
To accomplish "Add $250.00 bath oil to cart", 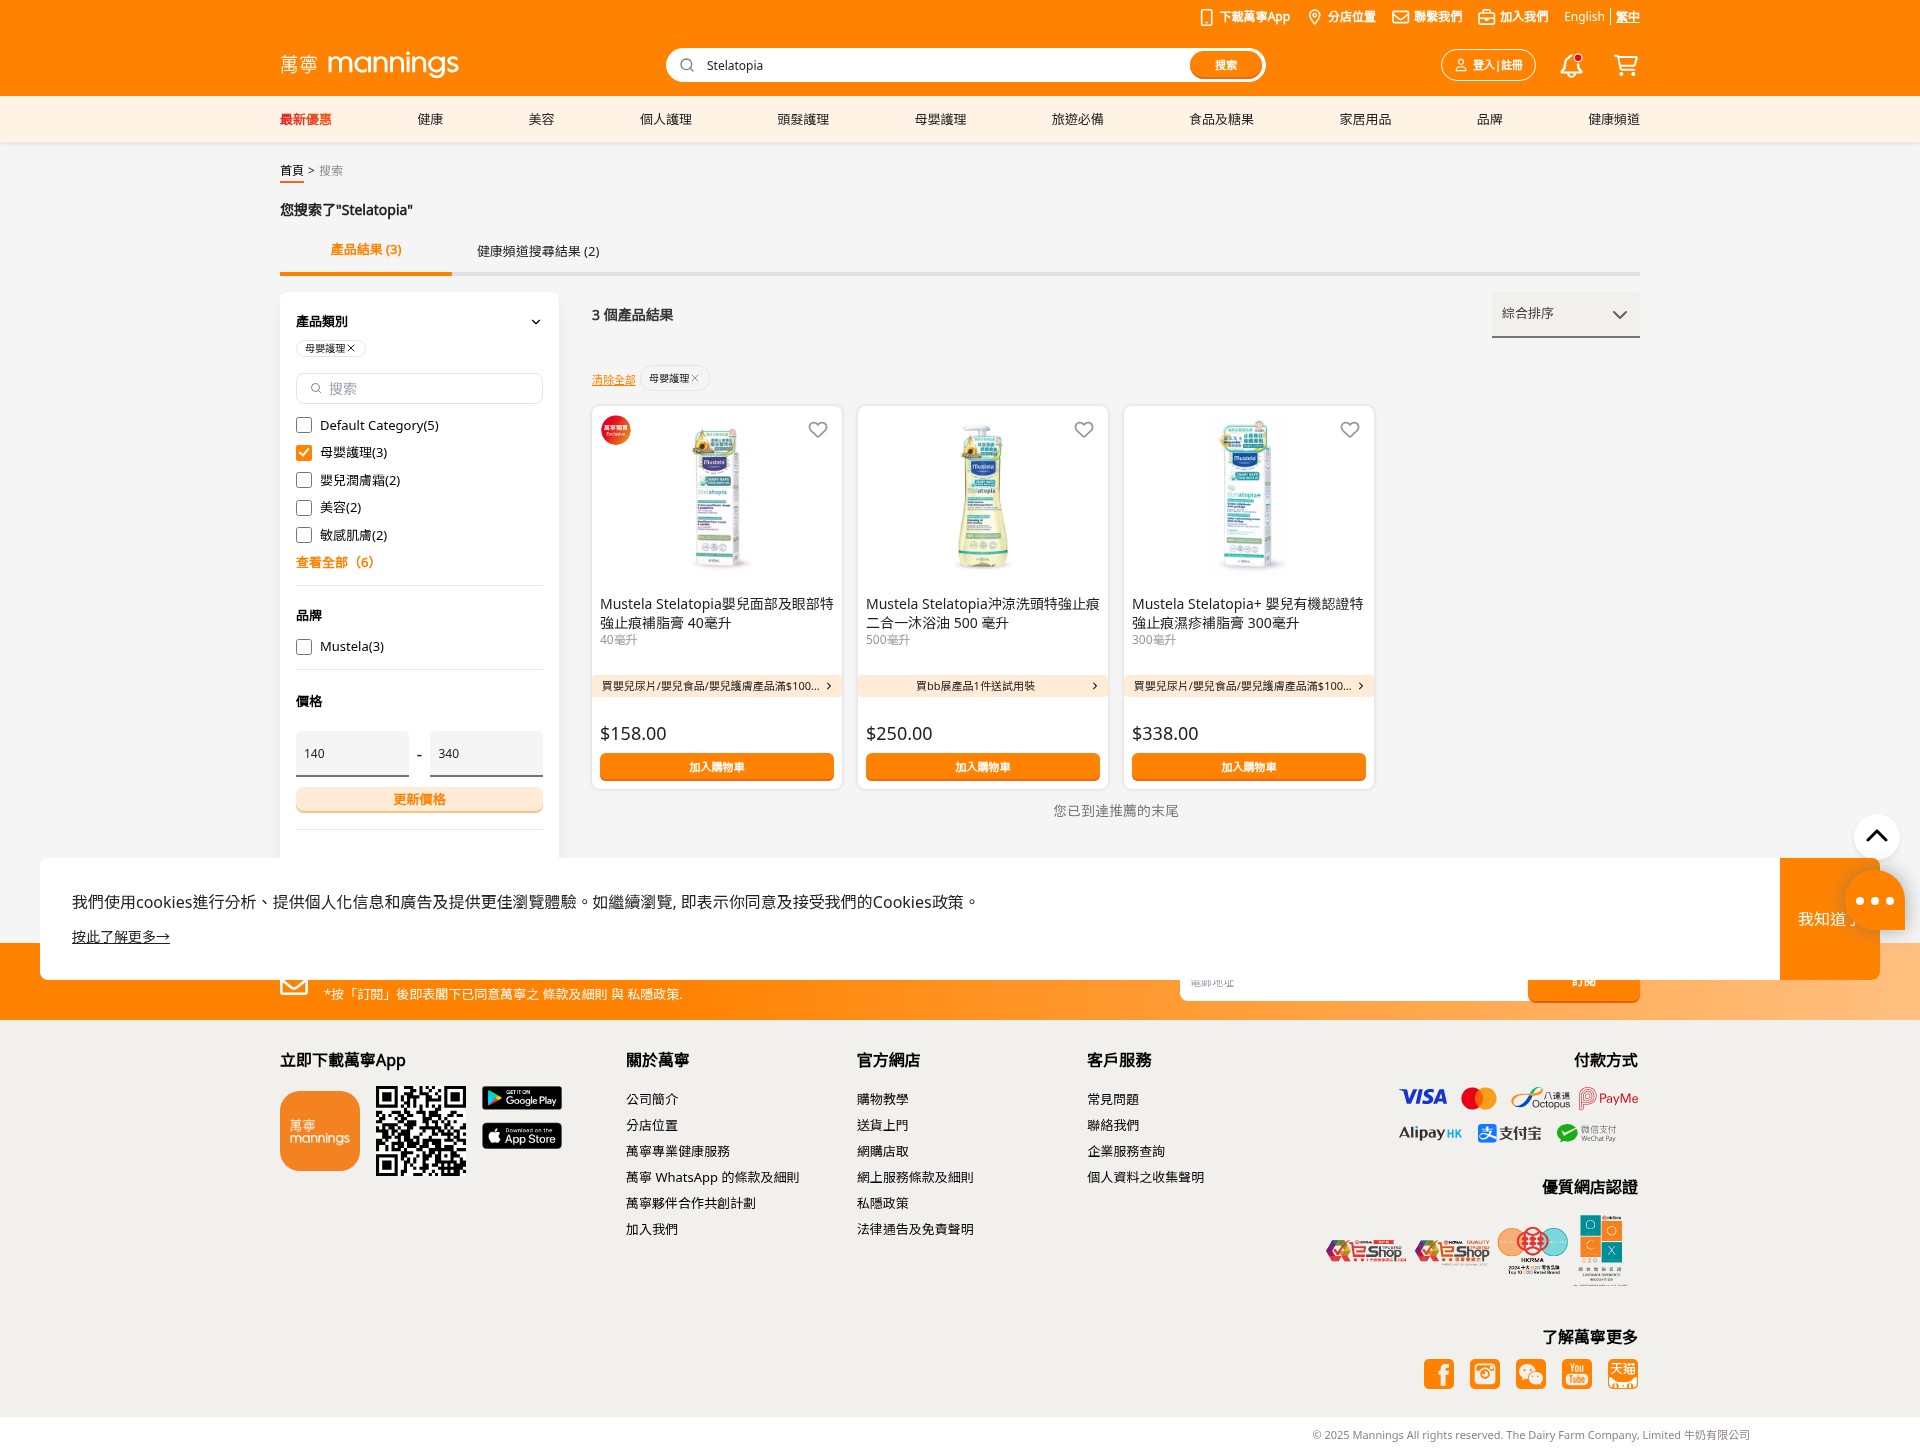I will 982,767.
